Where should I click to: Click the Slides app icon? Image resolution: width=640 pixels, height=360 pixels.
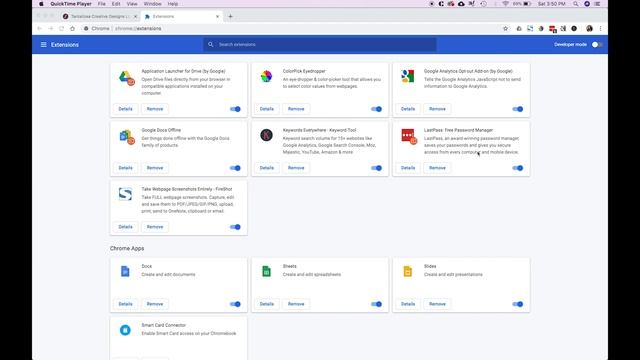click(x=407, y=271)
